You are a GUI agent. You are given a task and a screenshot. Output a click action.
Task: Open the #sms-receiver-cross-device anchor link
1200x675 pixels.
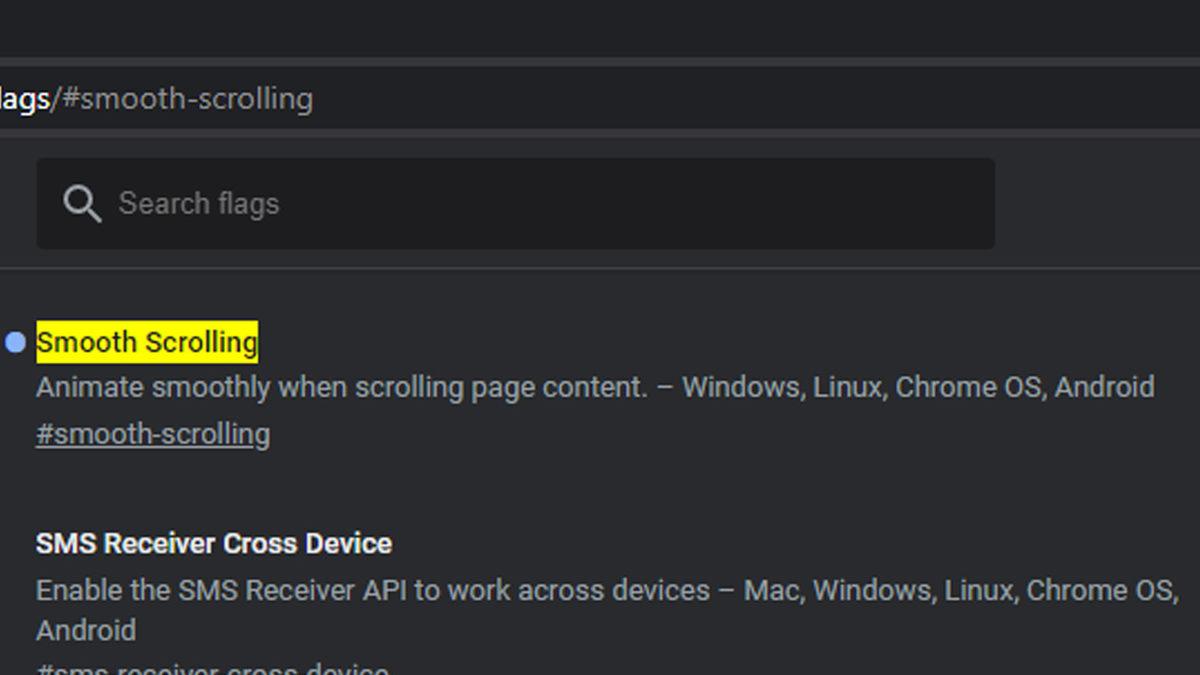tap(213, 668)
